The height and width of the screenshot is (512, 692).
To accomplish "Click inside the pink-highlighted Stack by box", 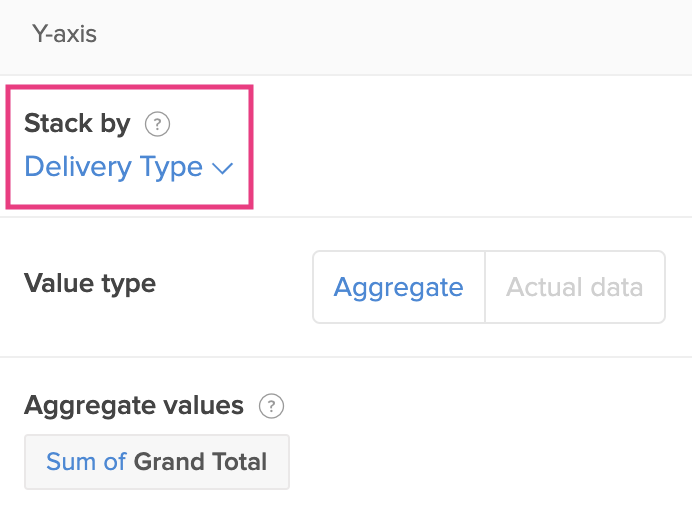I will coord(129,147).
